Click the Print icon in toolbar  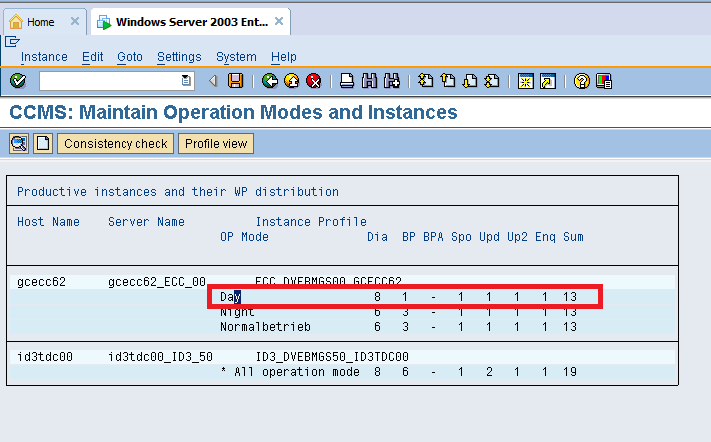pos(347,81)
